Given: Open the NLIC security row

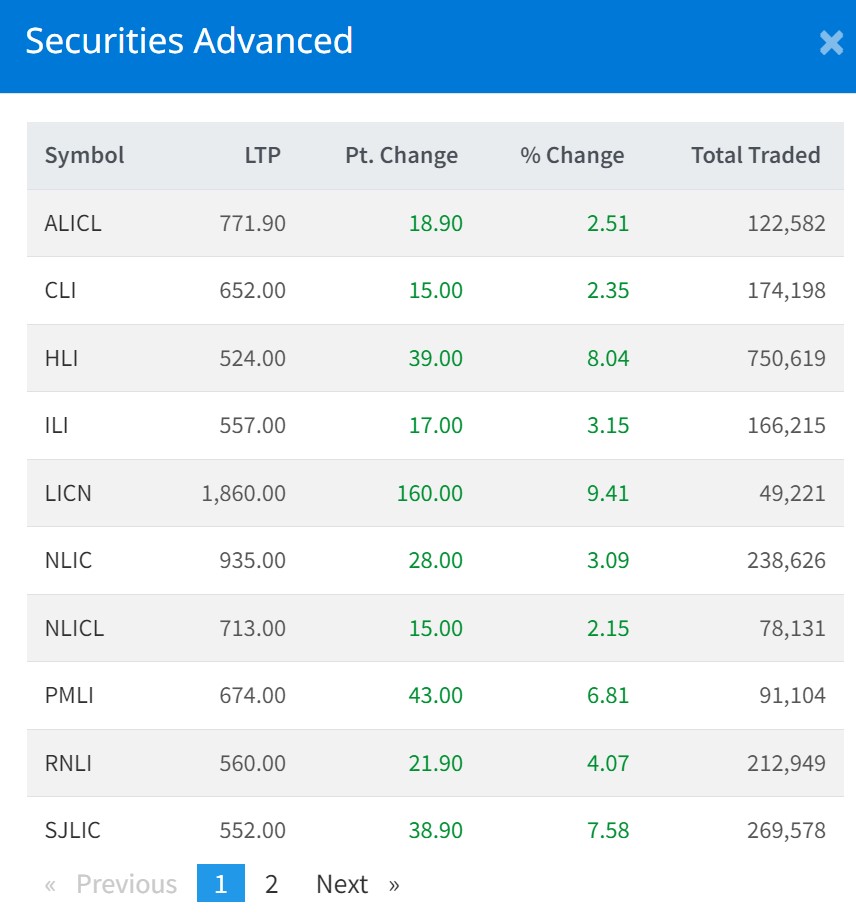Looking at the screenshot, I should pos(68,561).
